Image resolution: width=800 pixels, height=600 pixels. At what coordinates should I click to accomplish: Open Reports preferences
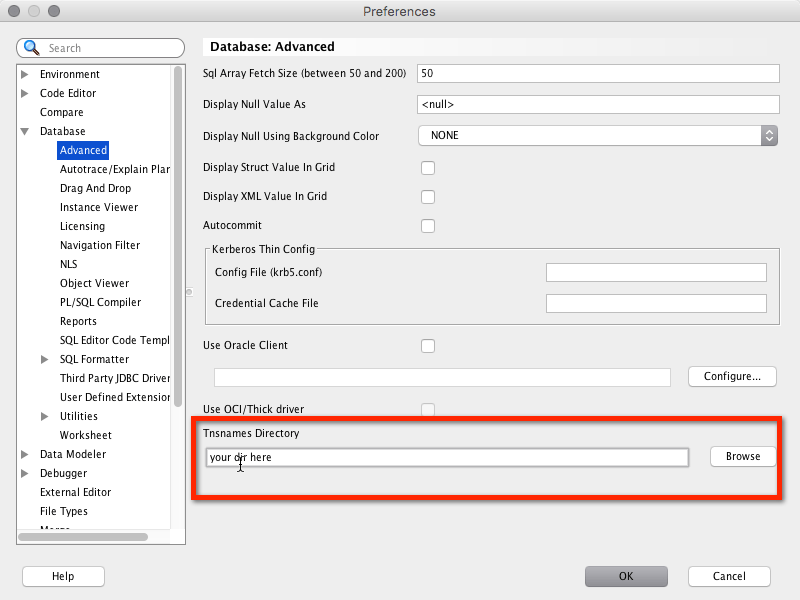tap(78, 321)
